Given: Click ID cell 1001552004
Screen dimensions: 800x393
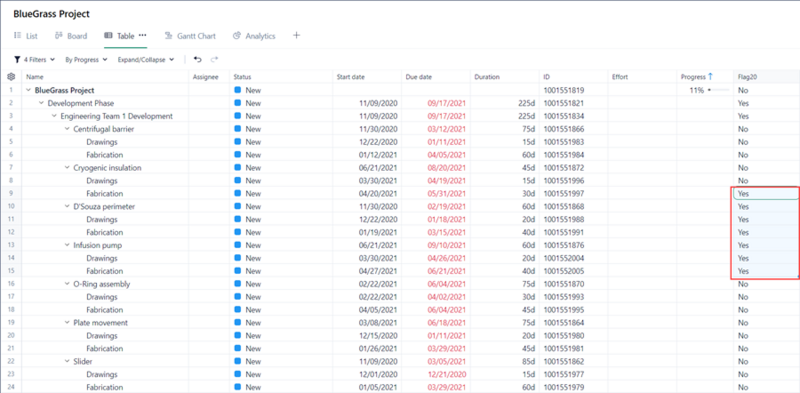Looking at the screenshot, I should (x=564, y=258).
